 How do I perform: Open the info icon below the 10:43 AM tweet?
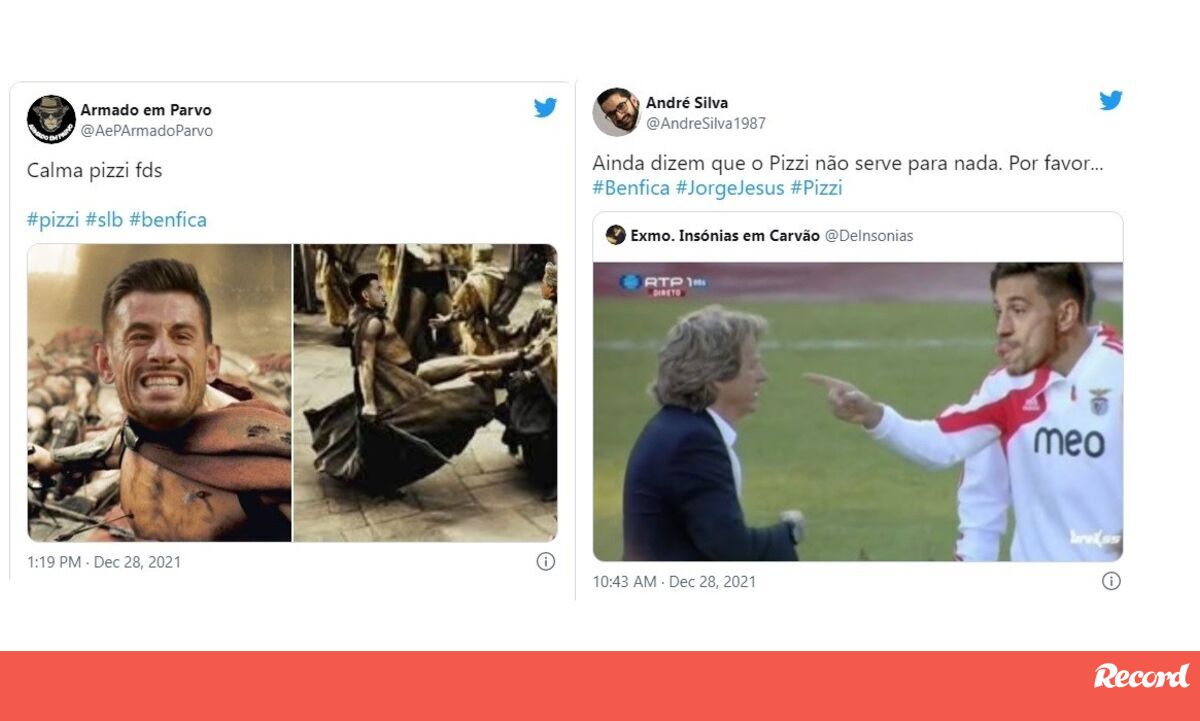pos(1111,581)
